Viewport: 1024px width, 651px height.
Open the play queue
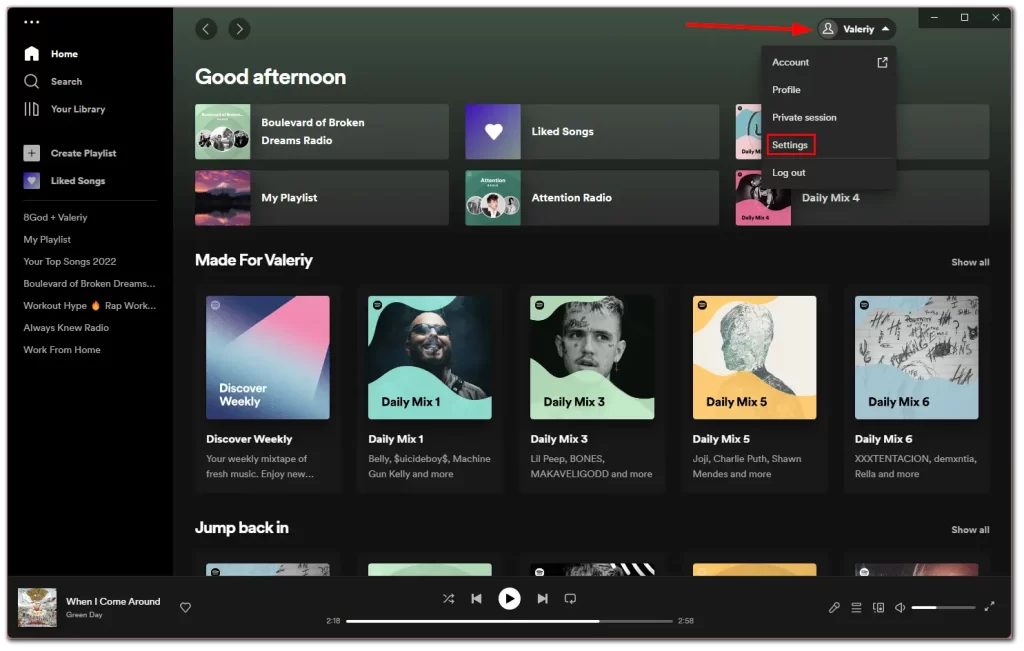pos(856,608)
